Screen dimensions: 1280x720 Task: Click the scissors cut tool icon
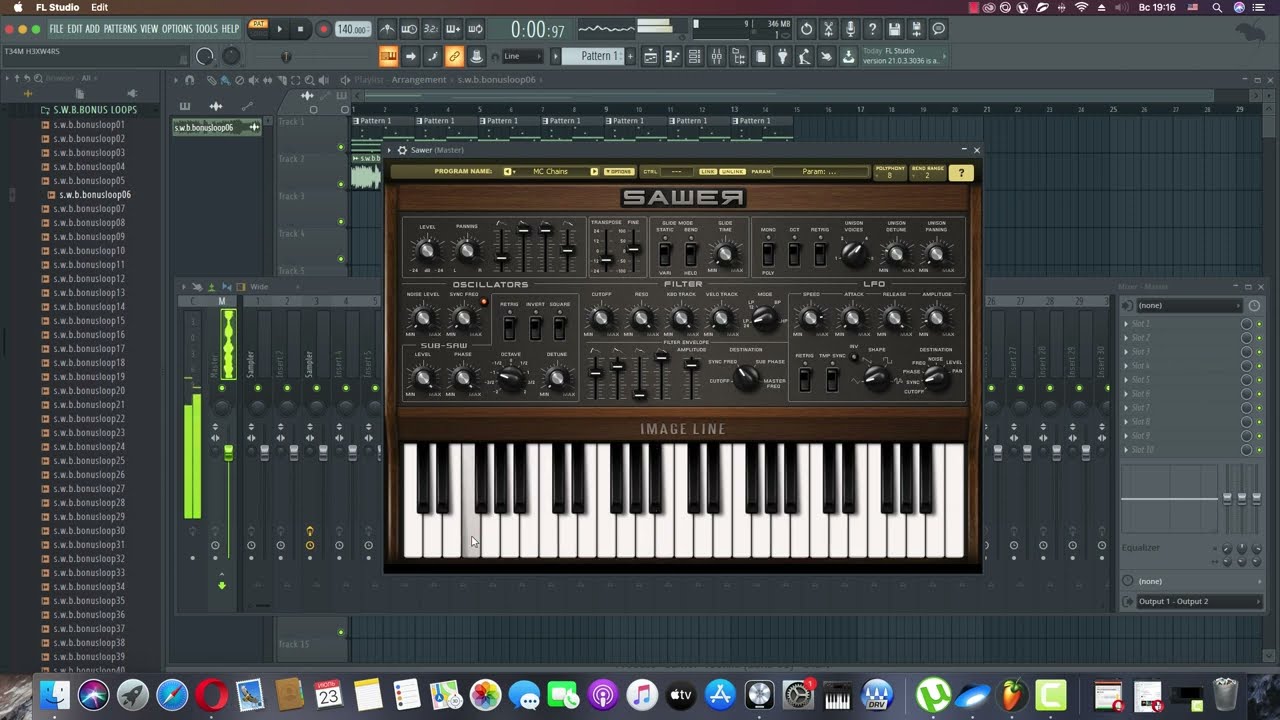click(828, 29)
